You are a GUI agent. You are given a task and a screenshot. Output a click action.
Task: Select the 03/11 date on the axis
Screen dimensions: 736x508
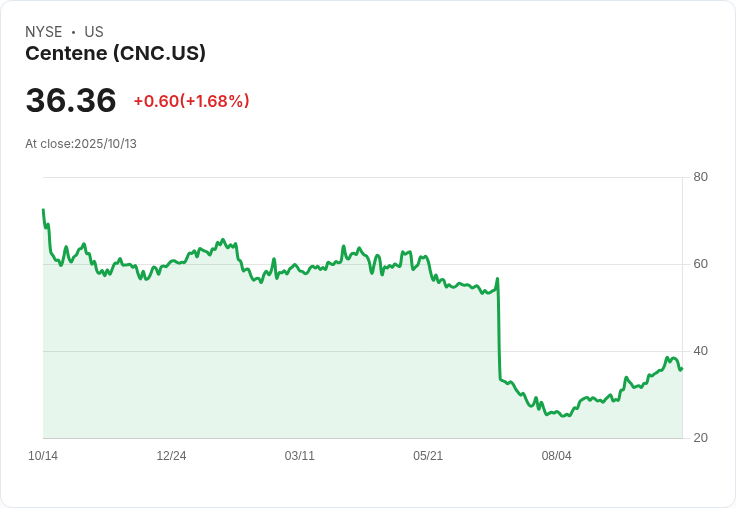point(299,456)
